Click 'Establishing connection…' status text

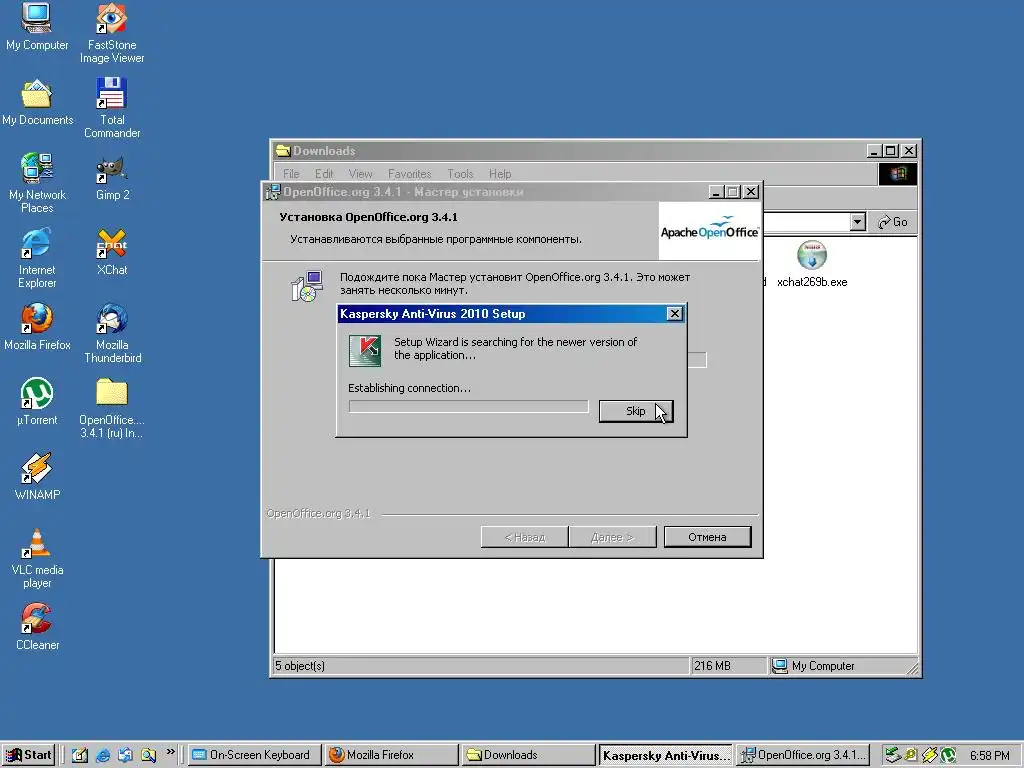[x=409, y=388]
